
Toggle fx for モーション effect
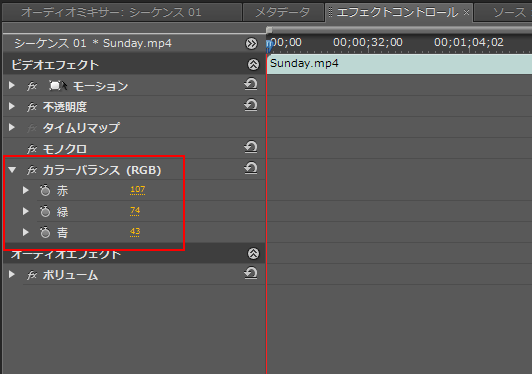pyautogui.click(x=32, y=86)
